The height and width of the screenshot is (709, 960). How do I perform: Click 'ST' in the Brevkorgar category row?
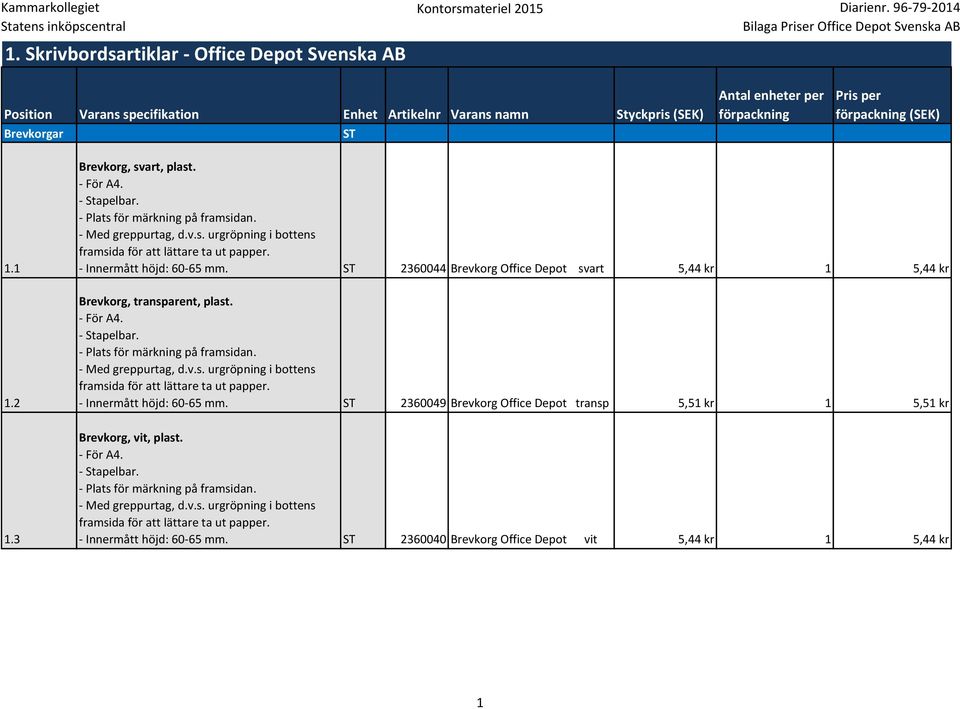[349, 133]
